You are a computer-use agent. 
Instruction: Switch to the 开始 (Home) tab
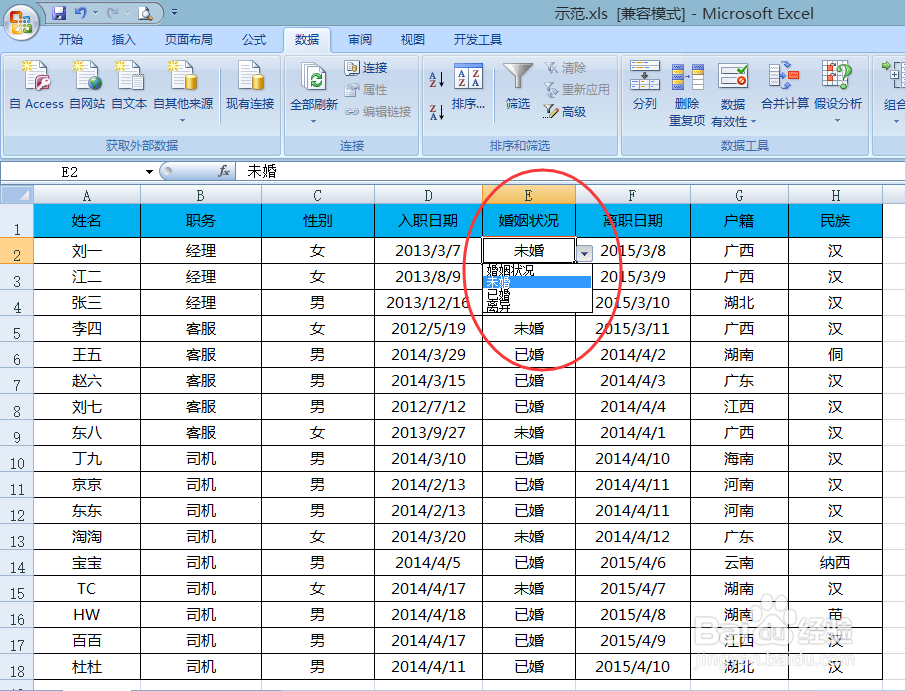click(70, 39)
